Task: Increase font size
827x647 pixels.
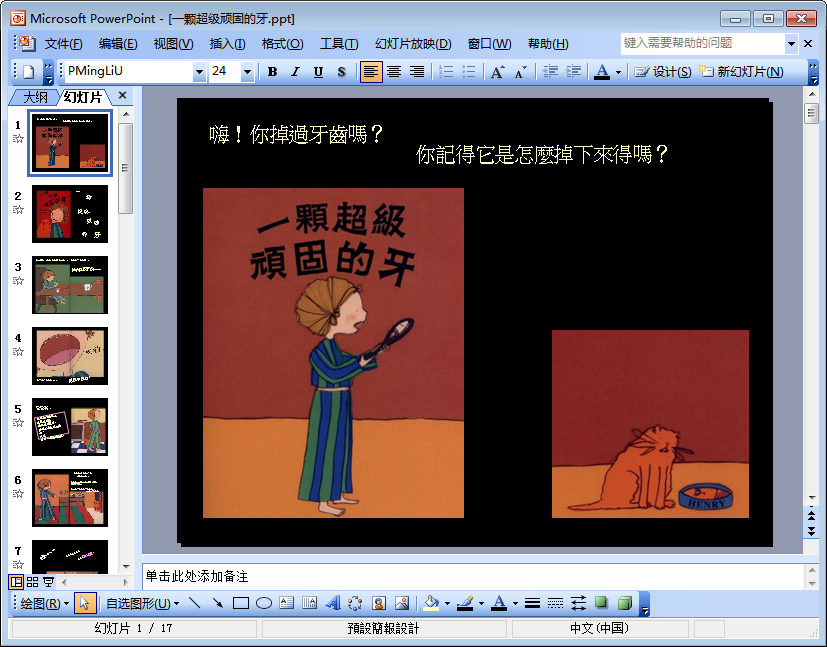Action: pyautogui.click(x=497, y=72)
